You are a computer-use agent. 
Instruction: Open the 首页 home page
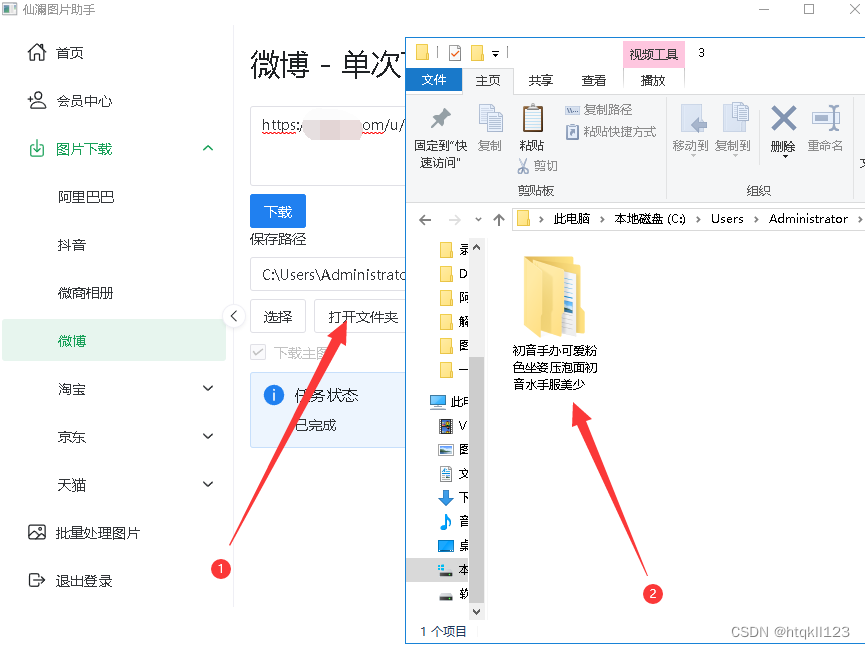56,53
